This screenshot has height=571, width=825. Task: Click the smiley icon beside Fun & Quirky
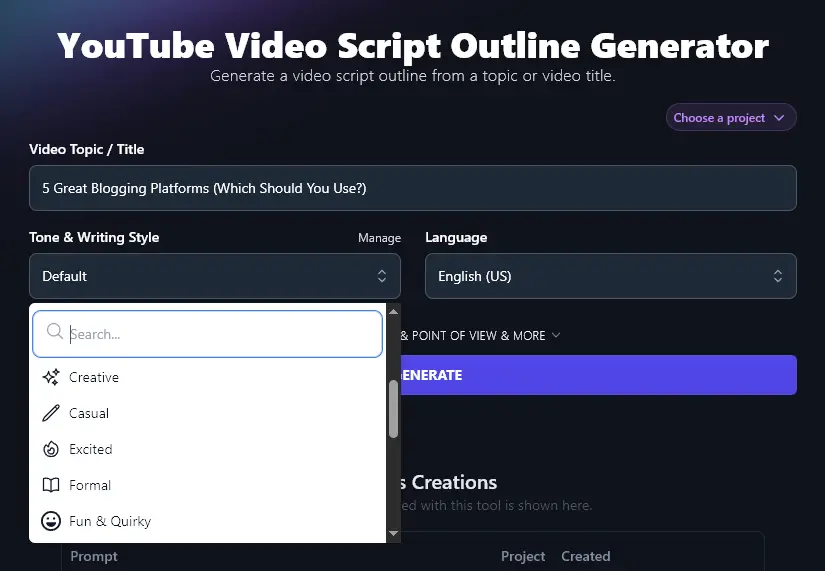pyautogui.click(x=51, y=521)
